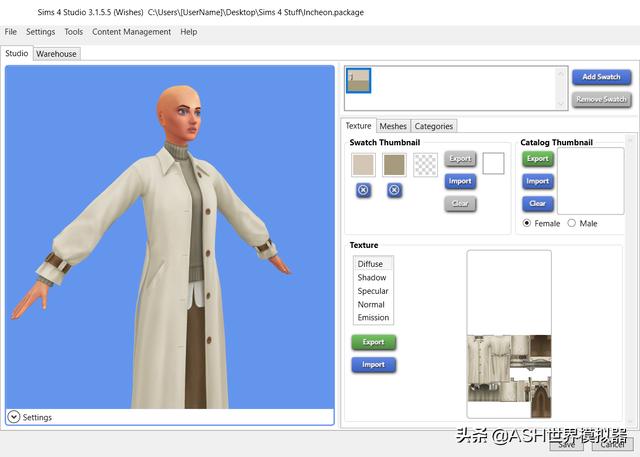Export the catalog thumbnail with green button
The height and width of the screenshot is (457, 640).
coord(538,159)
